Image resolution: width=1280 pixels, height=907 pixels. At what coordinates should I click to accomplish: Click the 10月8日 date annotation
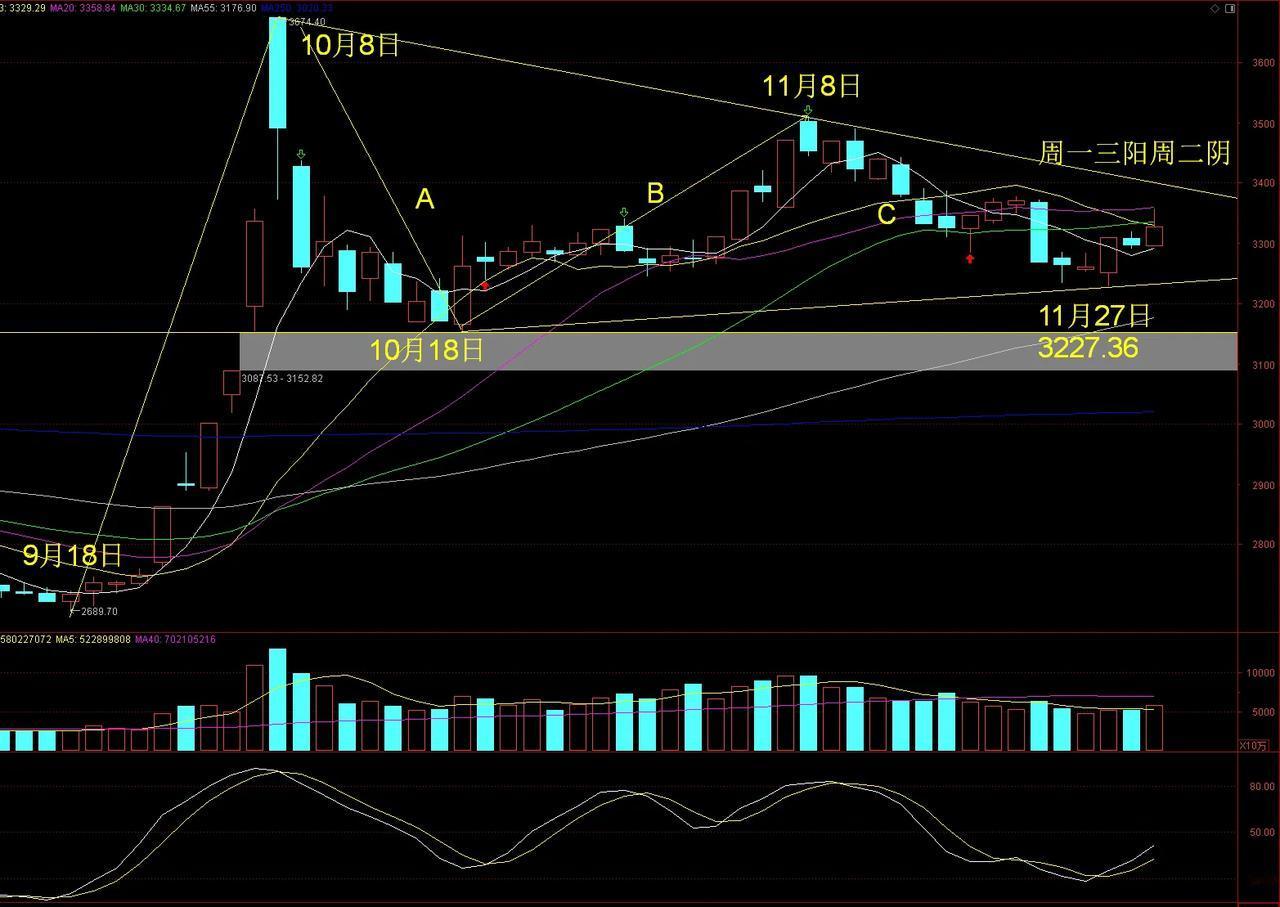(351, 45)
